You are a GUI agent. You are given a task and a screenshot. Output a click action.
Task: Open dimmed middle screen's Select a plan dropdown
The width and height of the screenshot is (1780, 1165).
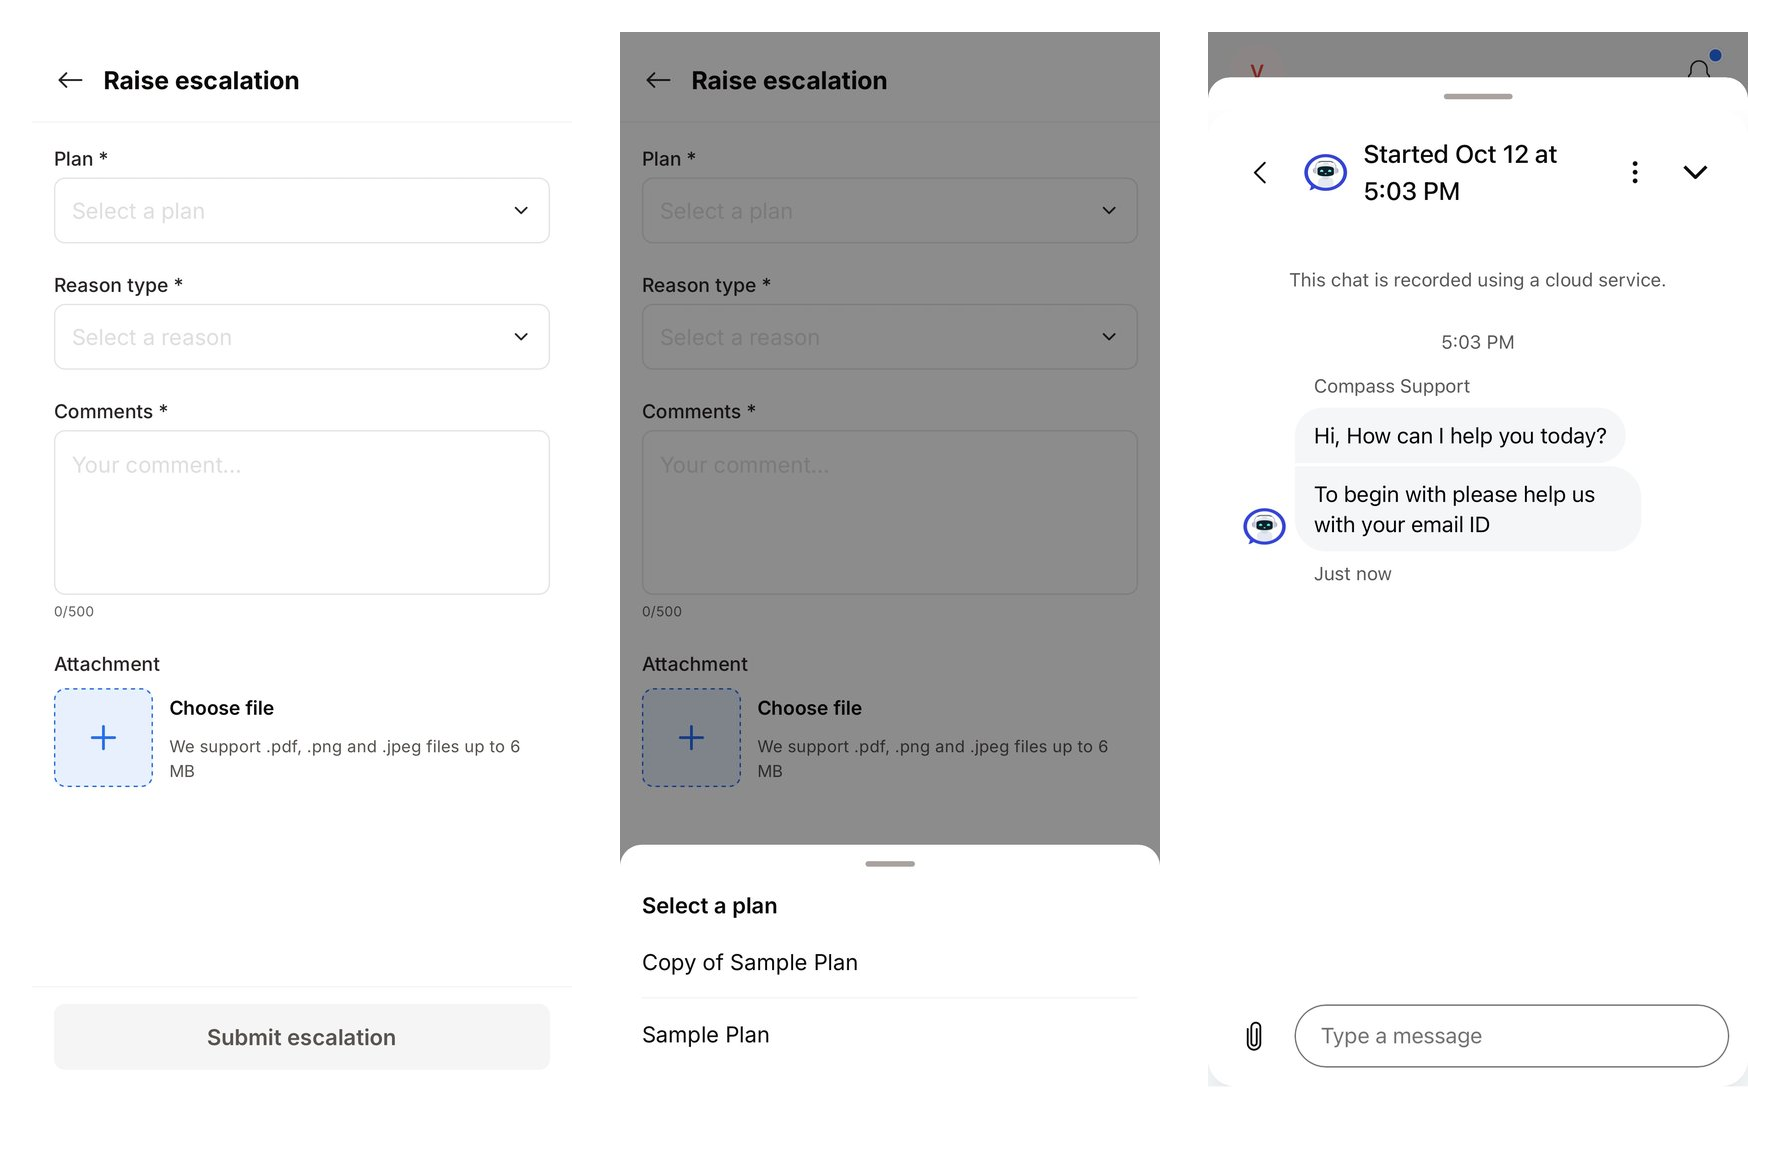tap(890, 211)
